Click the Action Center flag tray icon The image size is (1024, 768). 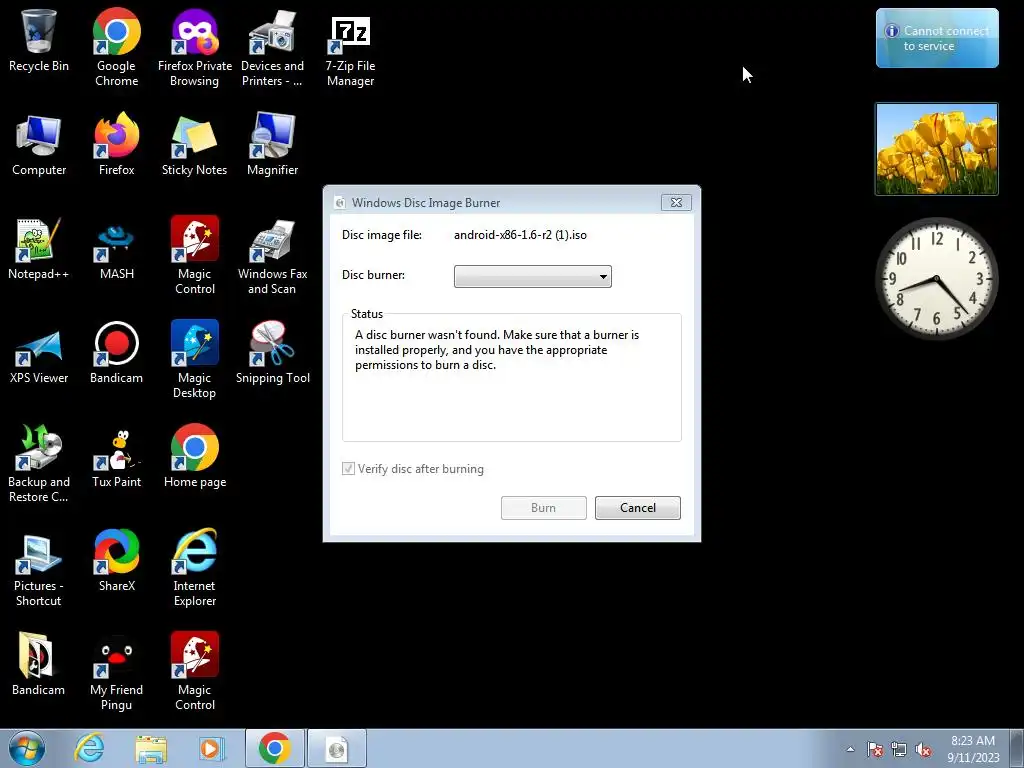click(875, 749)
